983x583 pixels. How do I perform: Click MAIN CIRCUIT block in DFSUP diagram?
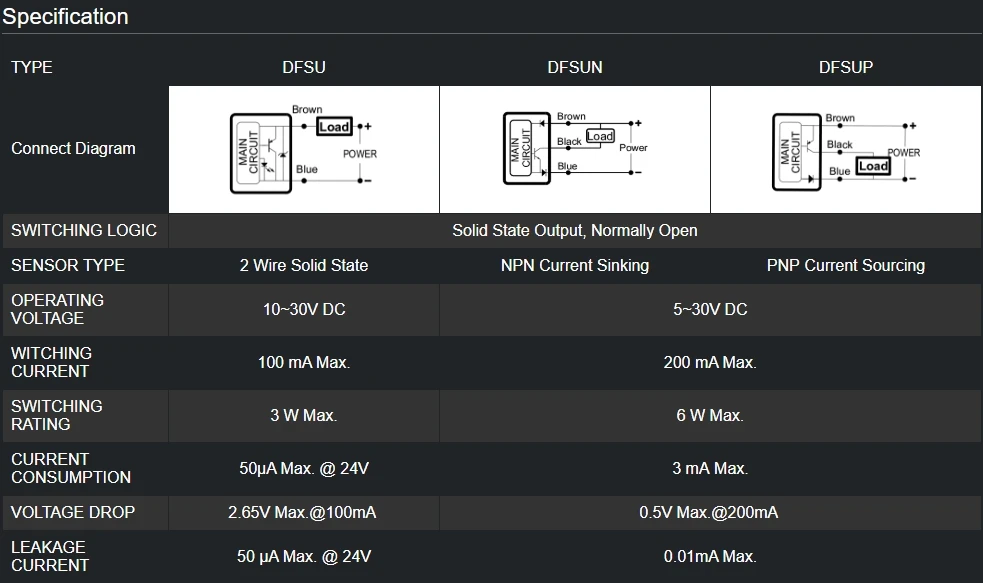click(x=790, y=152)
